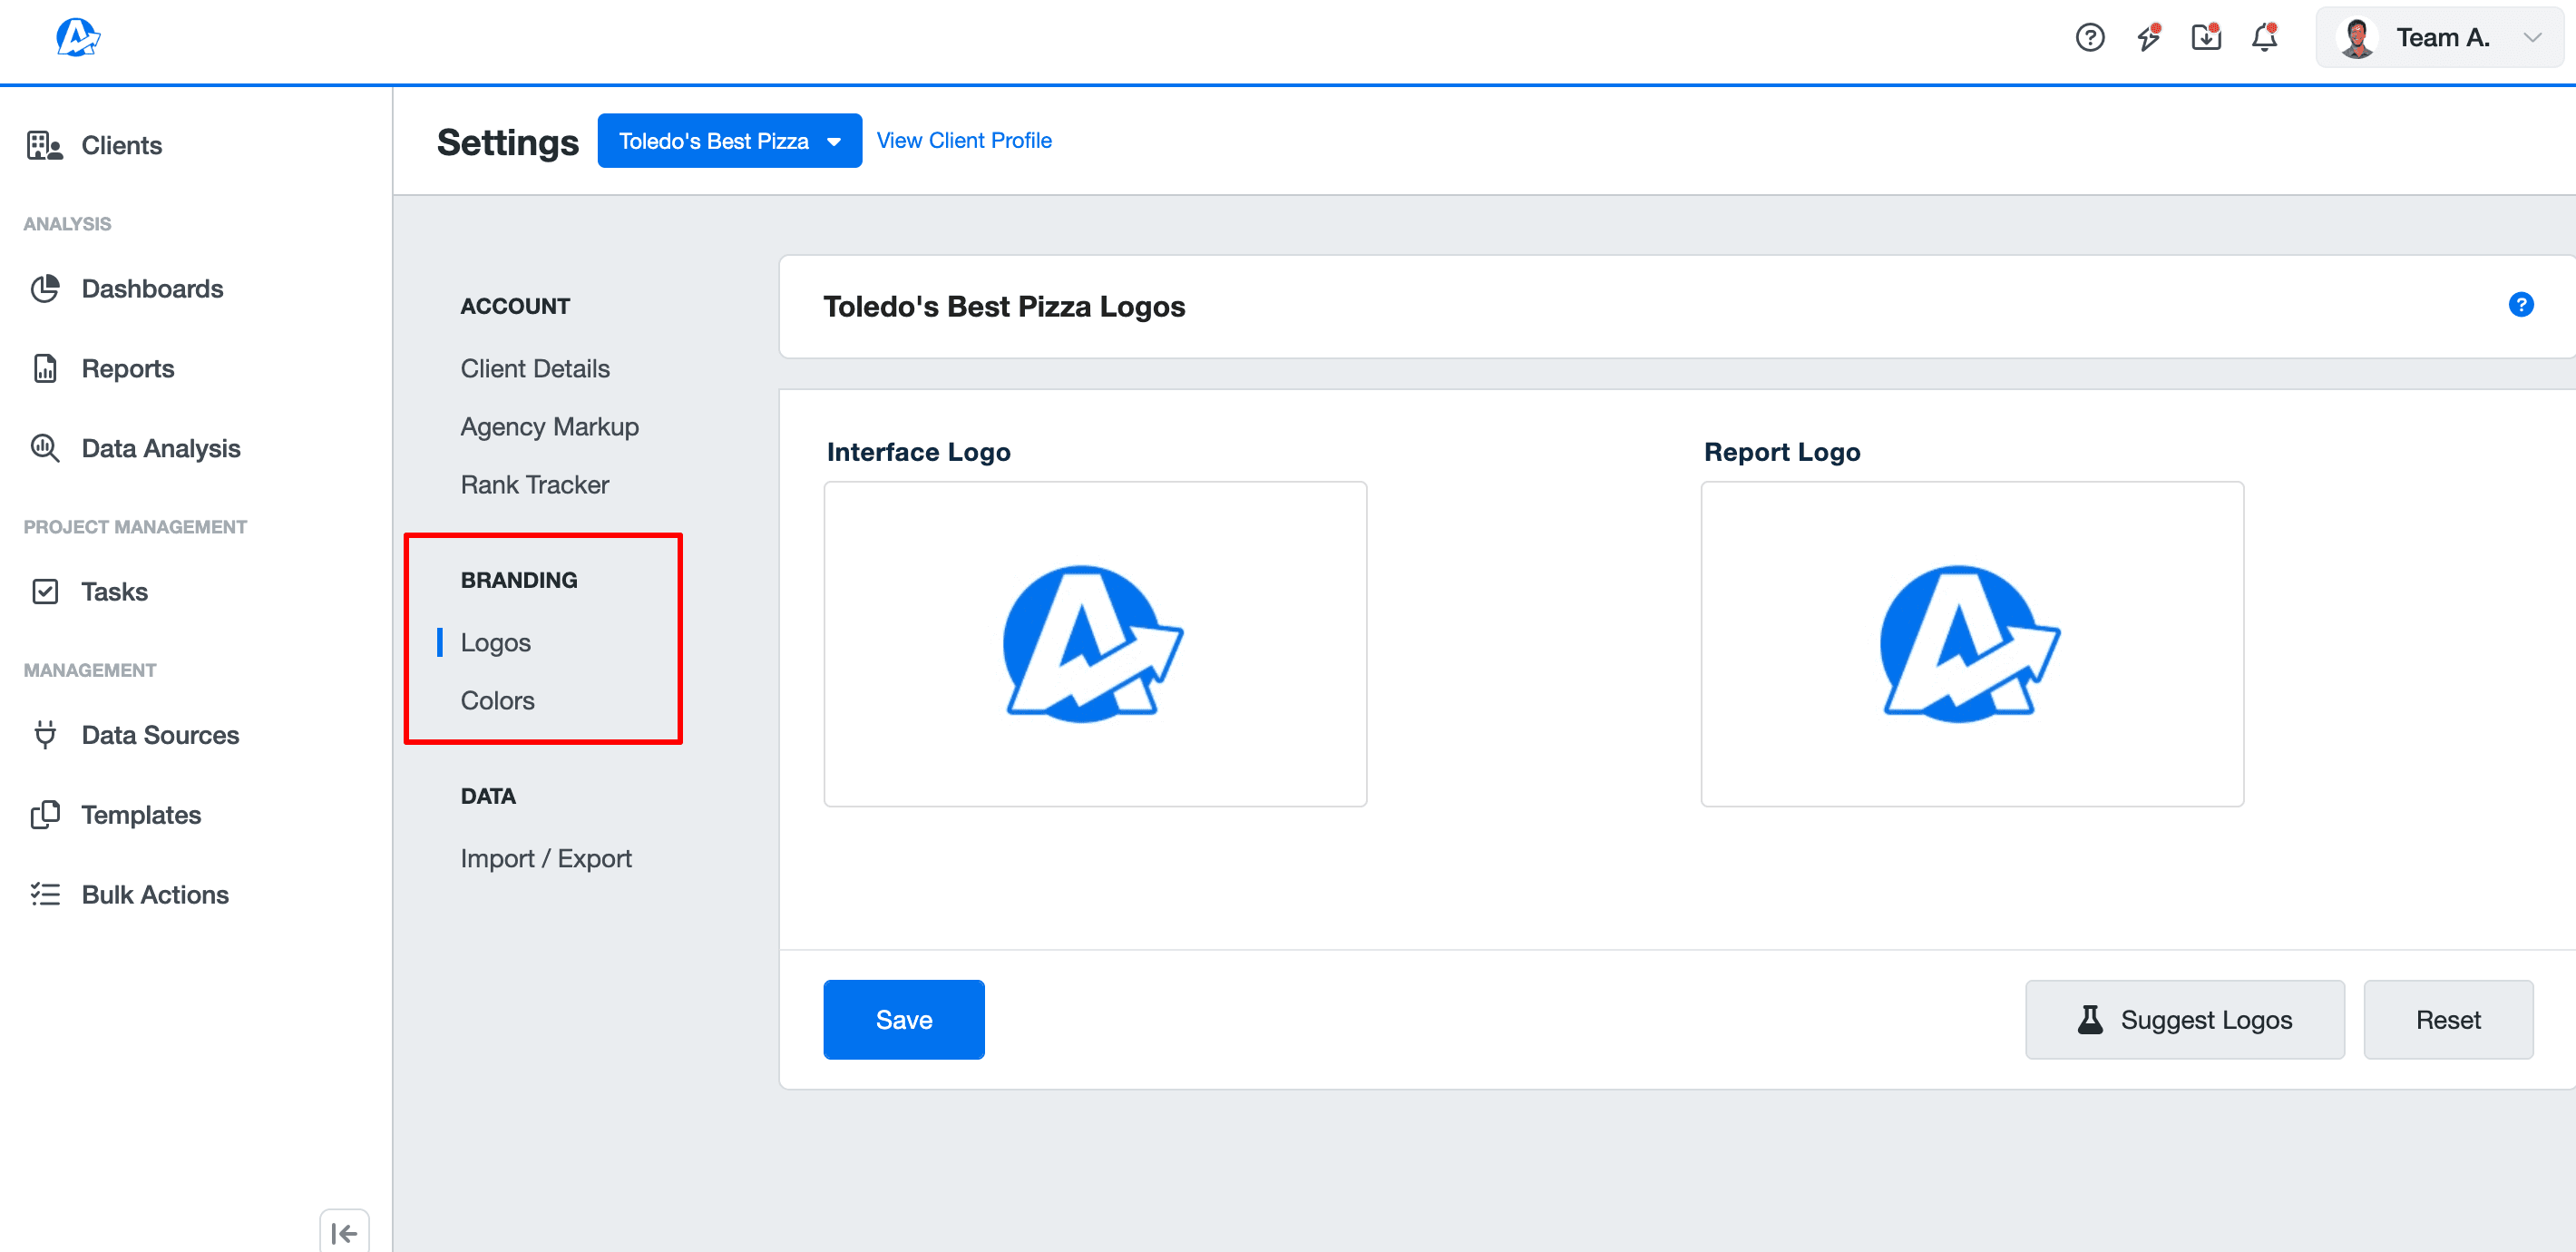The width and height of the screenshot is (2576, 1252).
Task: Click the Templates copy icon
Action: (45, 814)
